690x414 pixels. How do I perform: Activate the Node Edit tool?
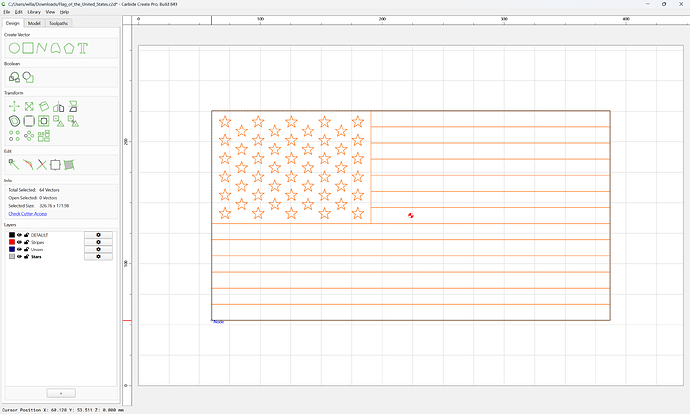(x=14, y=165)
